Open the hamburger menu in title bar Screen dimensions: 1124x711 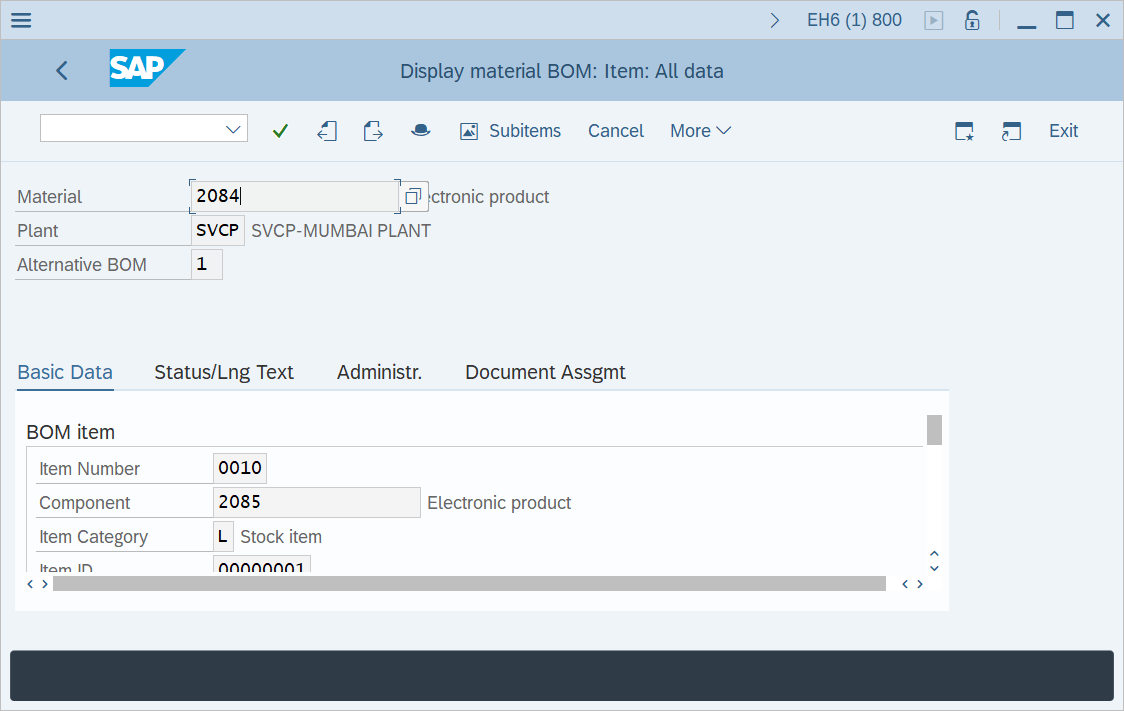(x=20, y=20)
